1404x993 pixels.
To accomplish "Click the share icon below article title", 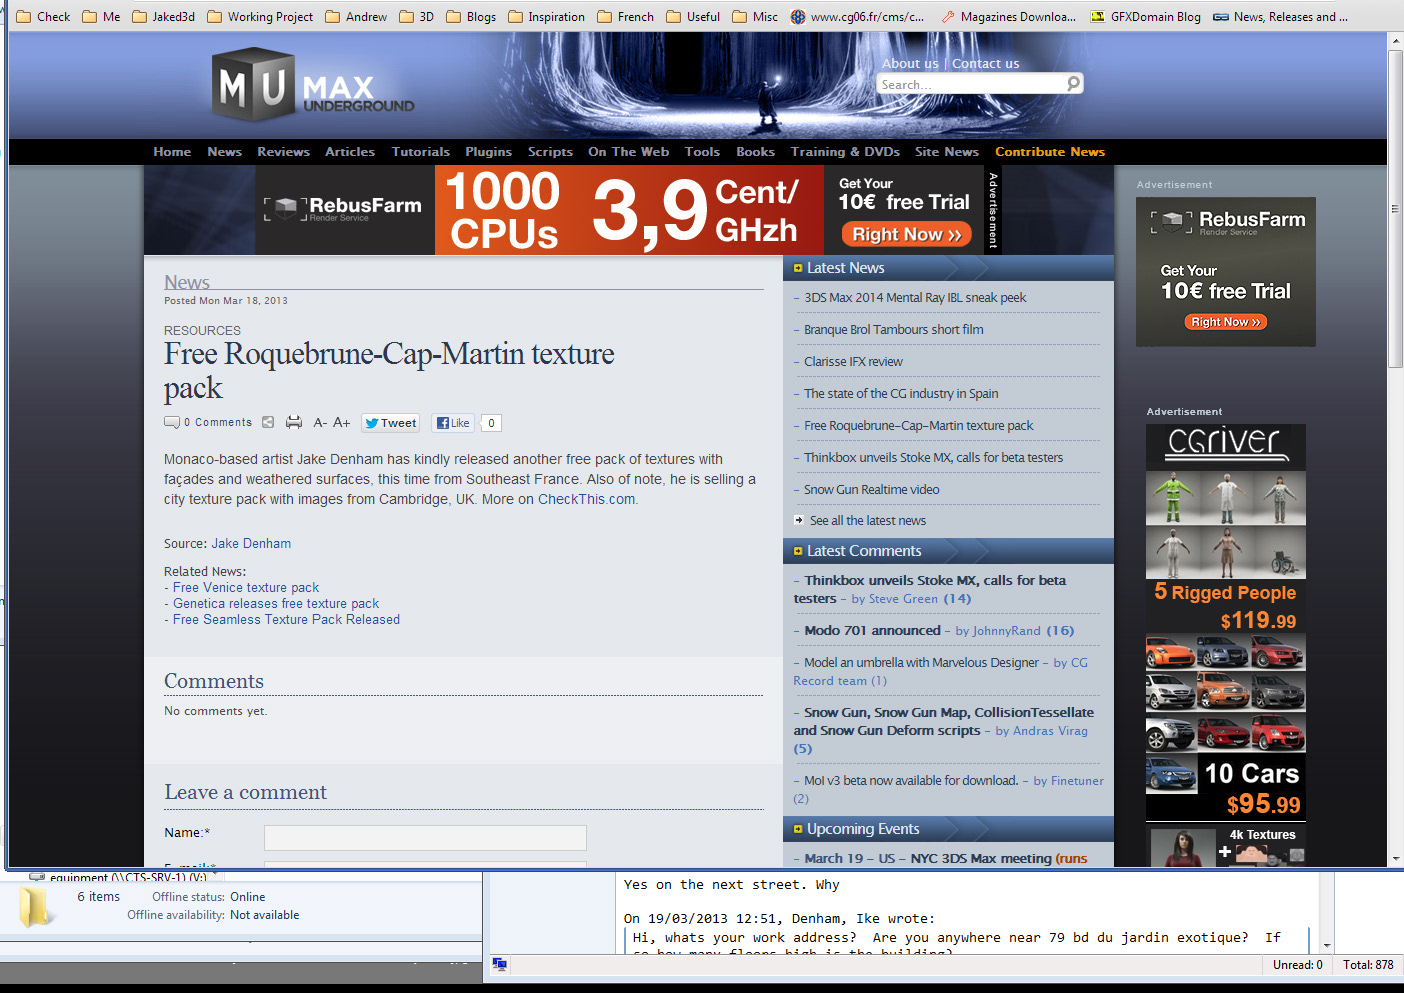I will click(268, 423).
